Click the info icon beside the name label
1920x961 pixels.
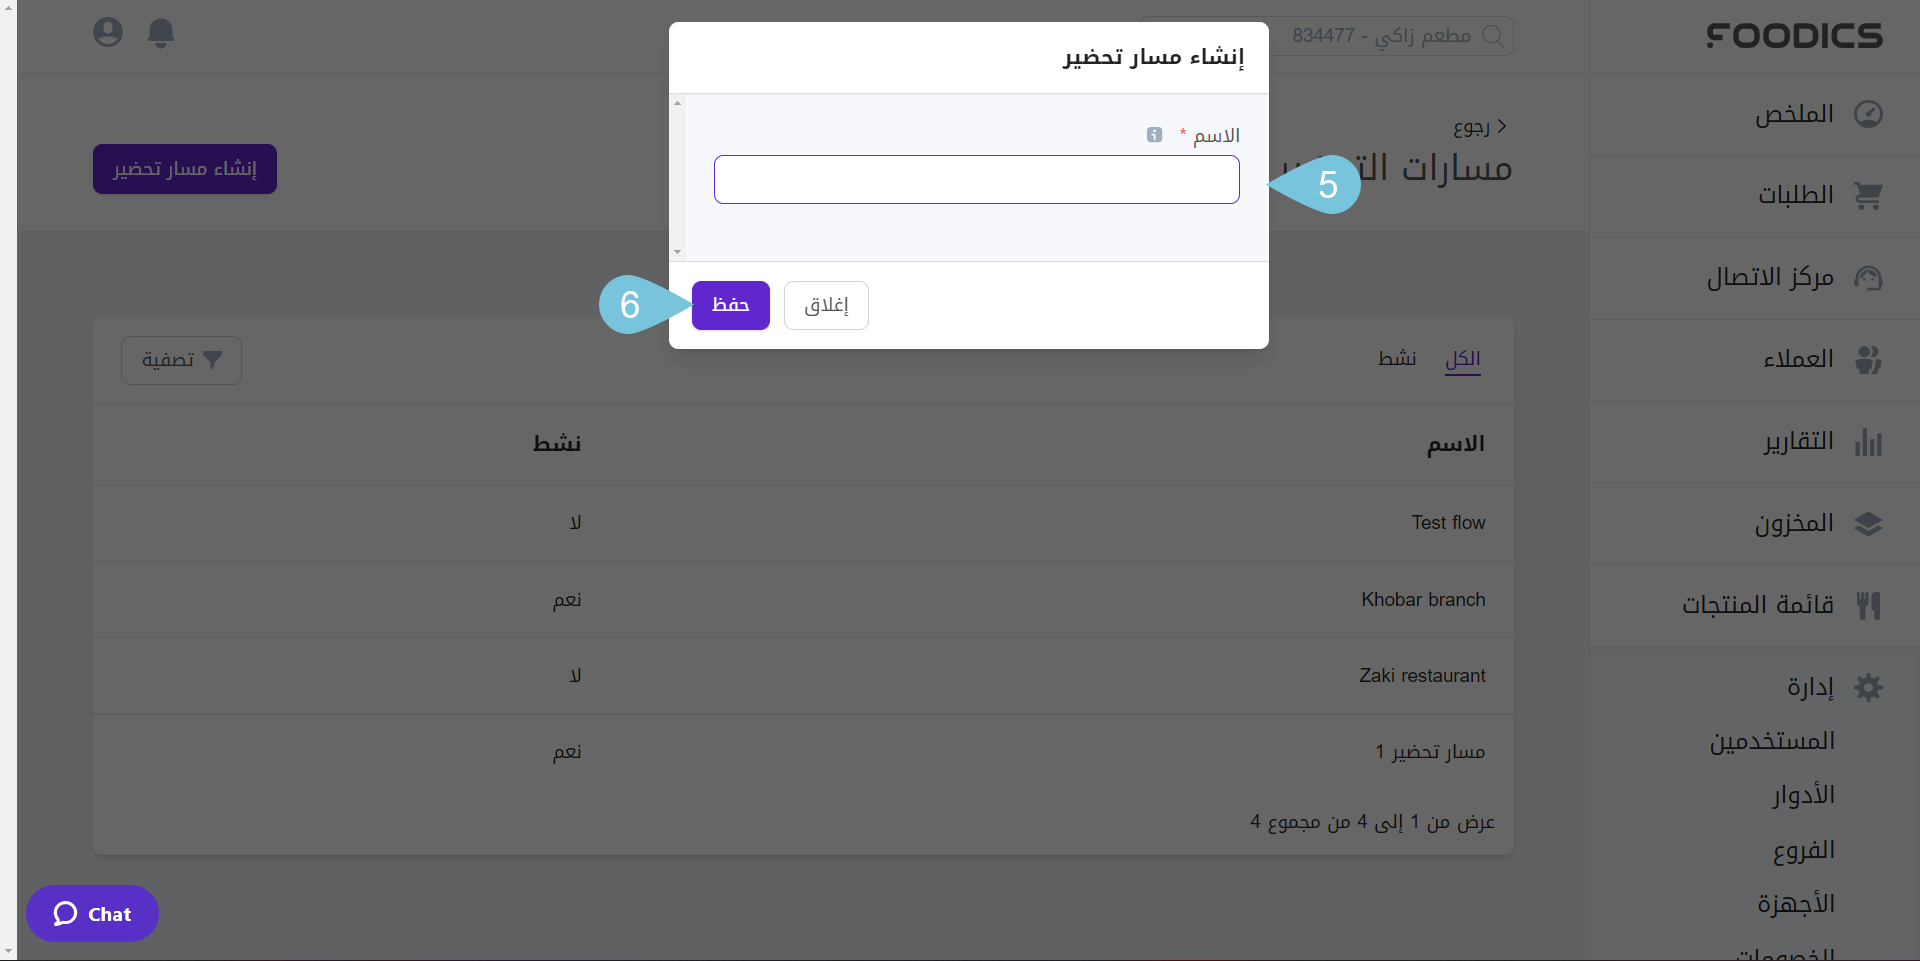coord(1154,135)
